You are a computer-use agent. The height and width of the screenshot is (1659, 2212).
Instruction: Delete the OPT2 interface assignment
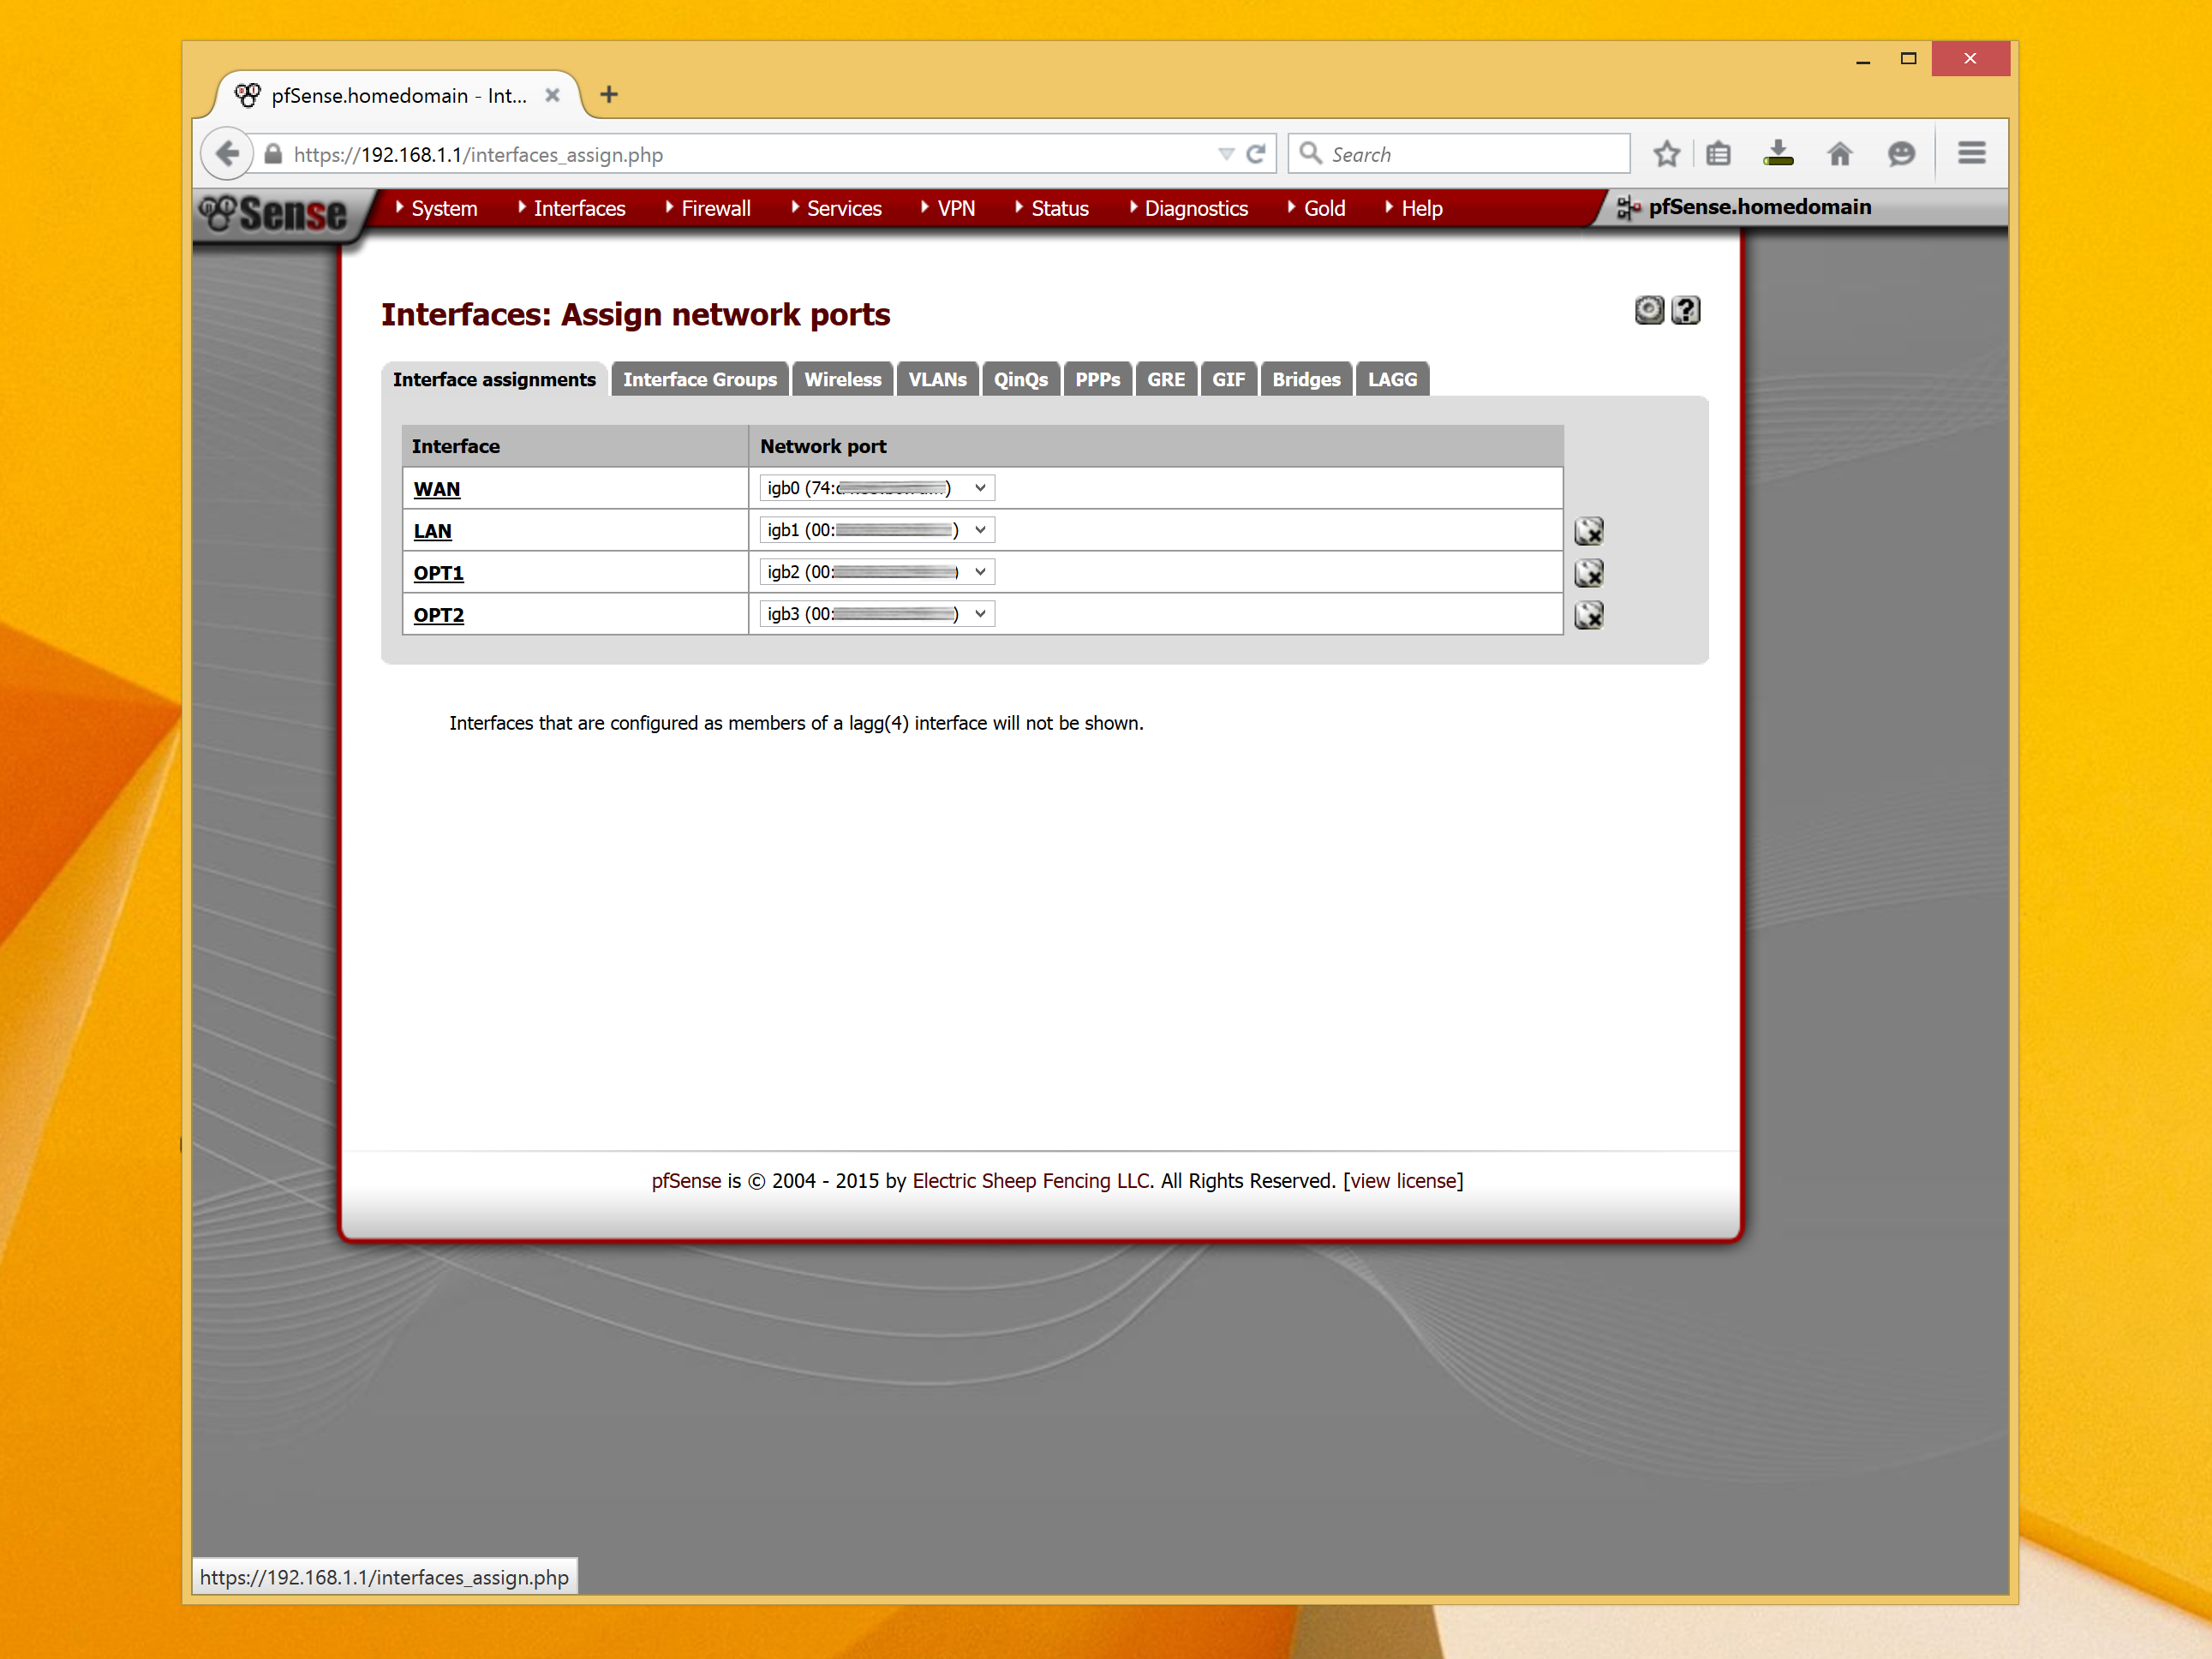point(1589,615)
